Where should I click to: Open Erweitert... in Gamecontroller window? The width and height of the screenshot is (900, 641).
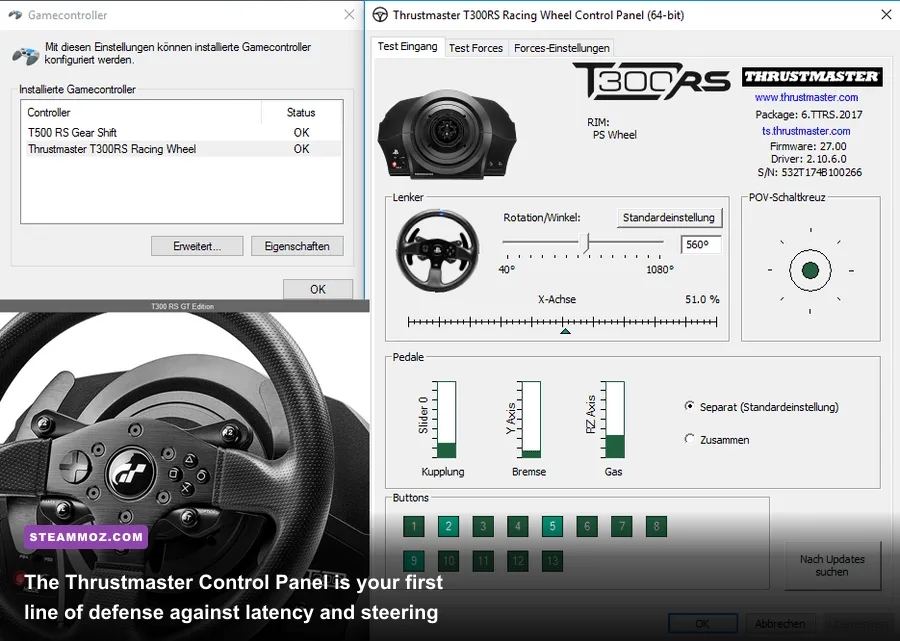click(x=197, y=246)
